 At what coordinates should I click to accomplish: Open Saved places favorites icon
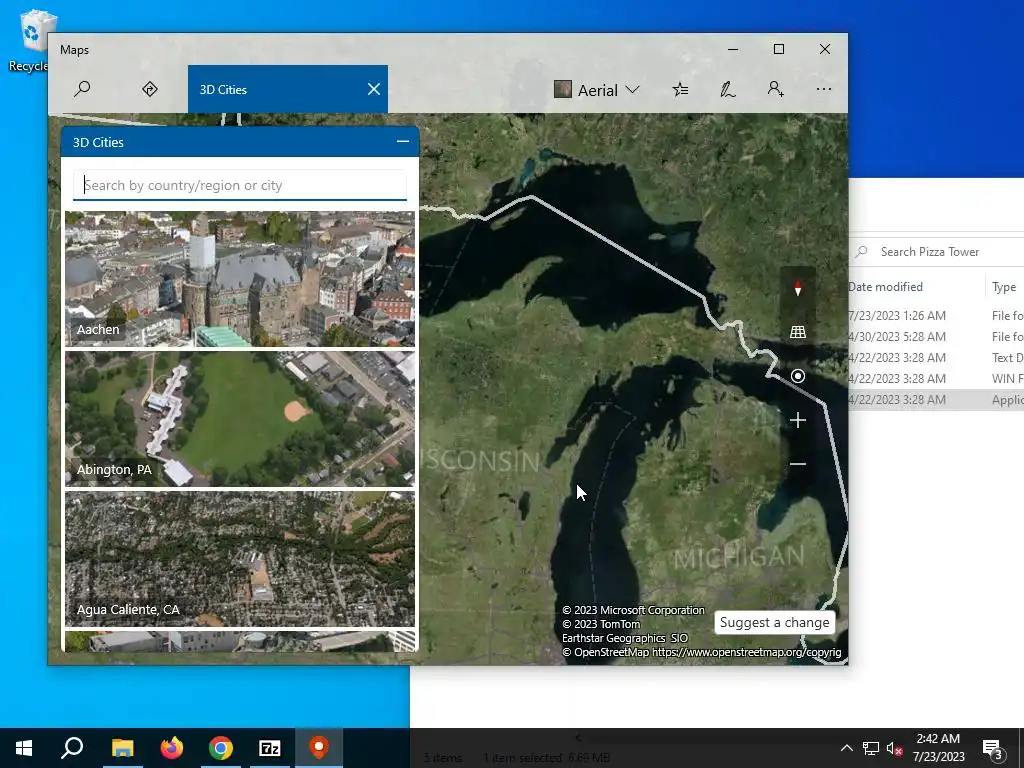click(680, 89)
